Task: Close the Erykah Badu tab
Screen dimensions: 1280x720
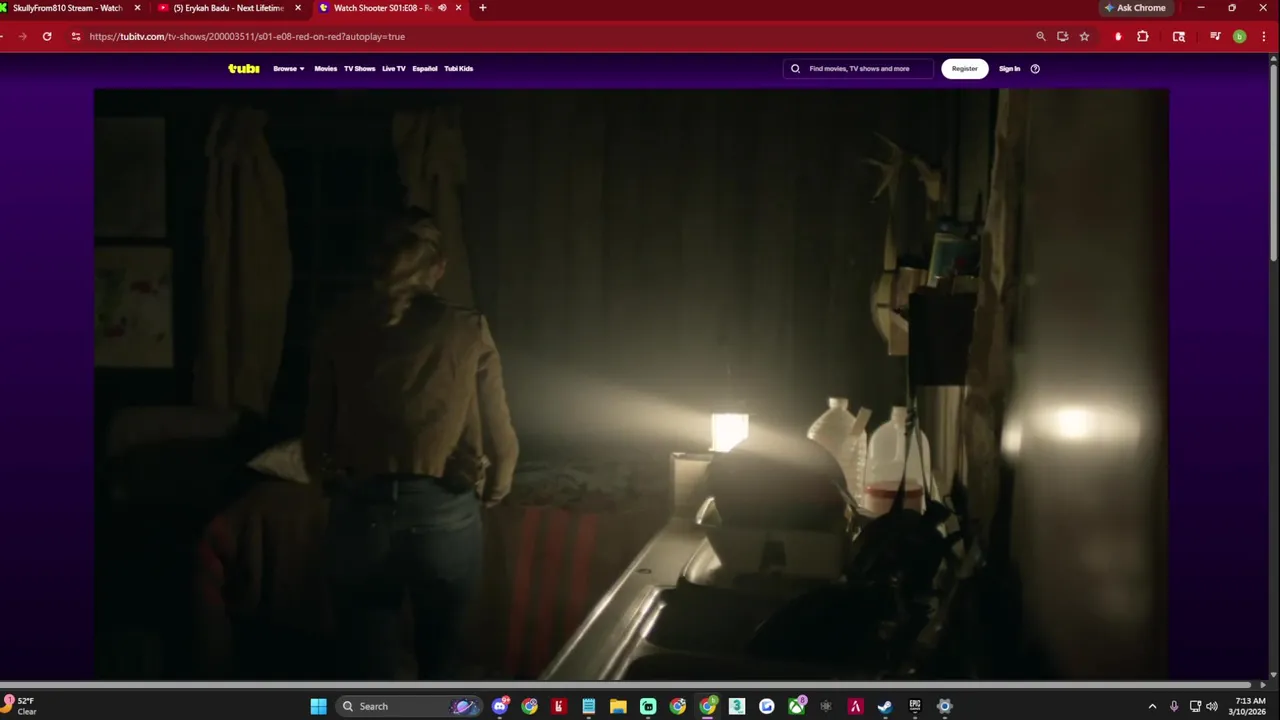Action: 298,8
